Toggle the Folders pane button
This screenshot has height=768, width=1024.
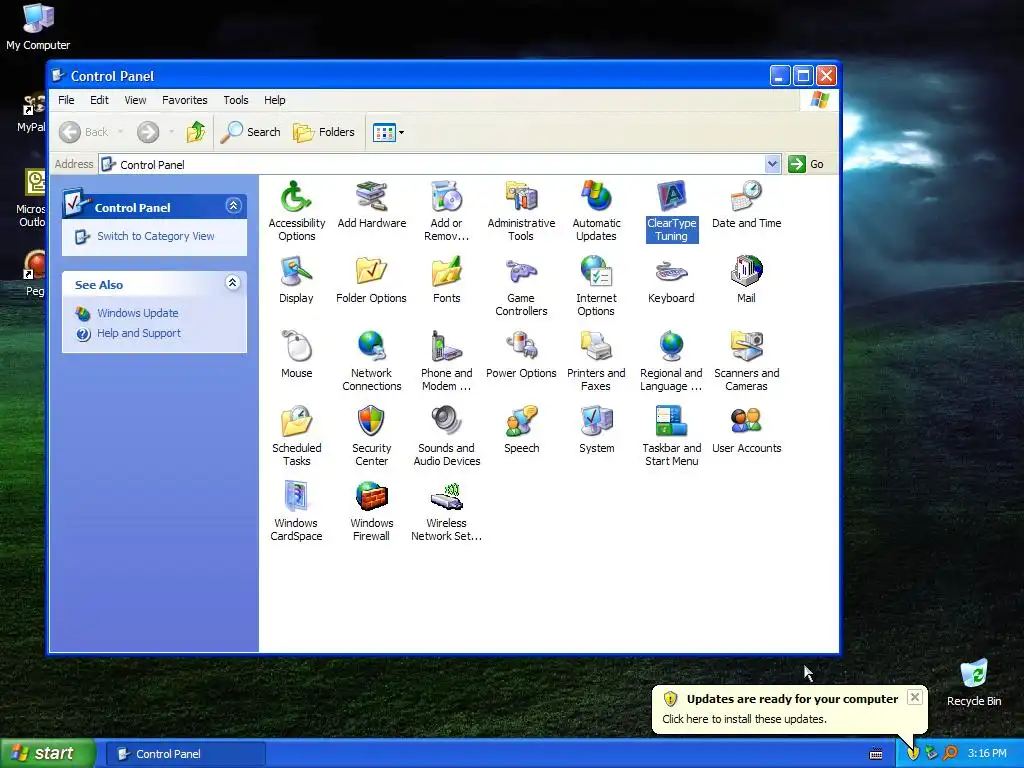pos(324,133)
